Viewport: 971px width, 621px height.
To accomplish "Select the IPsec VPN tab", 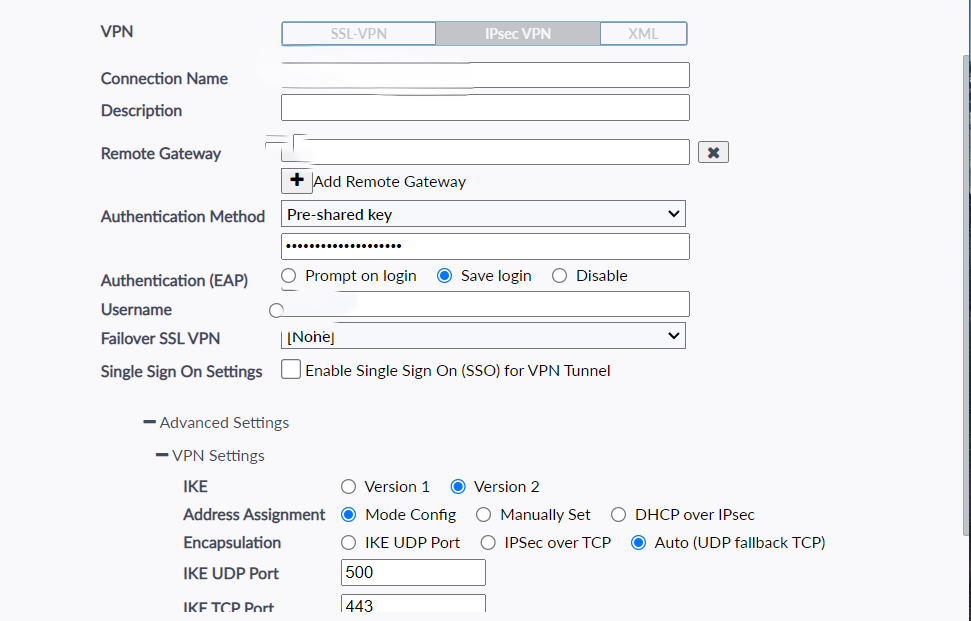I will [518, 34].
